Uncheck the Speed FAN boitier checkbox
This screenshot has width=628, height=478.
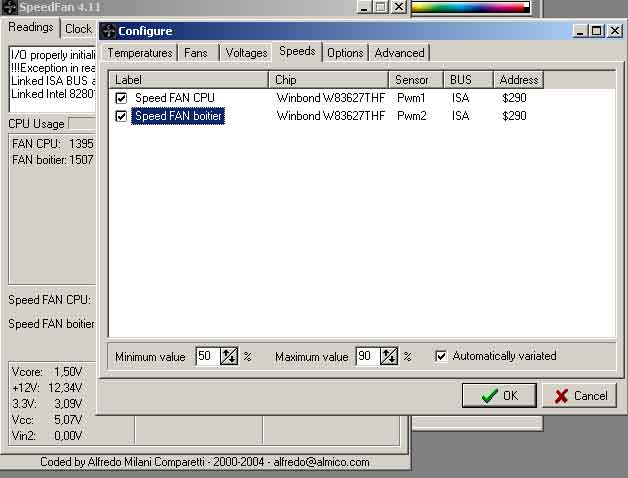pyautogui.click(x=121, y=116)
